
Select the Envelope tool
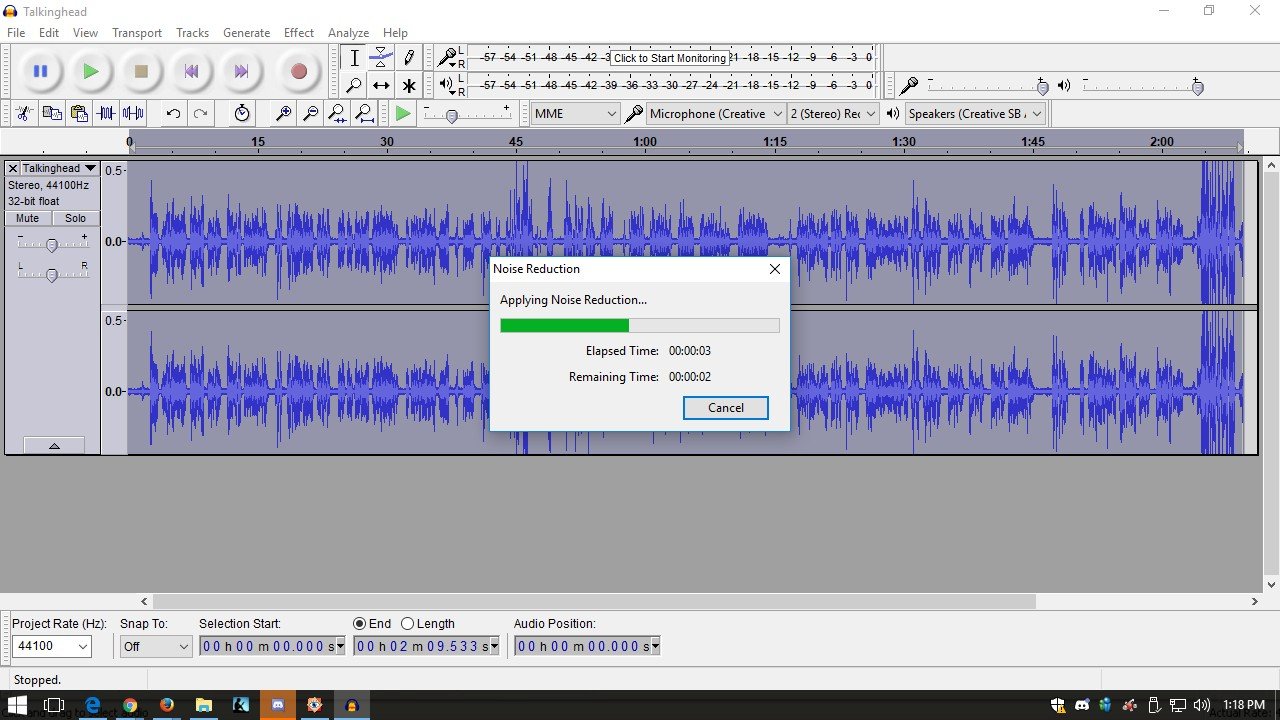pyautogui.click(x=381, y=58)
